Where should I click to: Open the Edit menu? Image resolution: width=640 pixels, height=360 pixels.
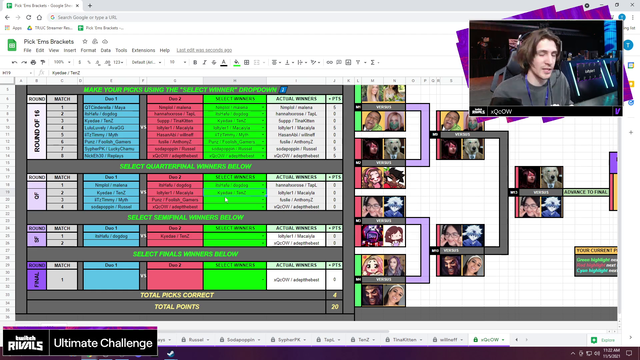[x=40, y=50]
